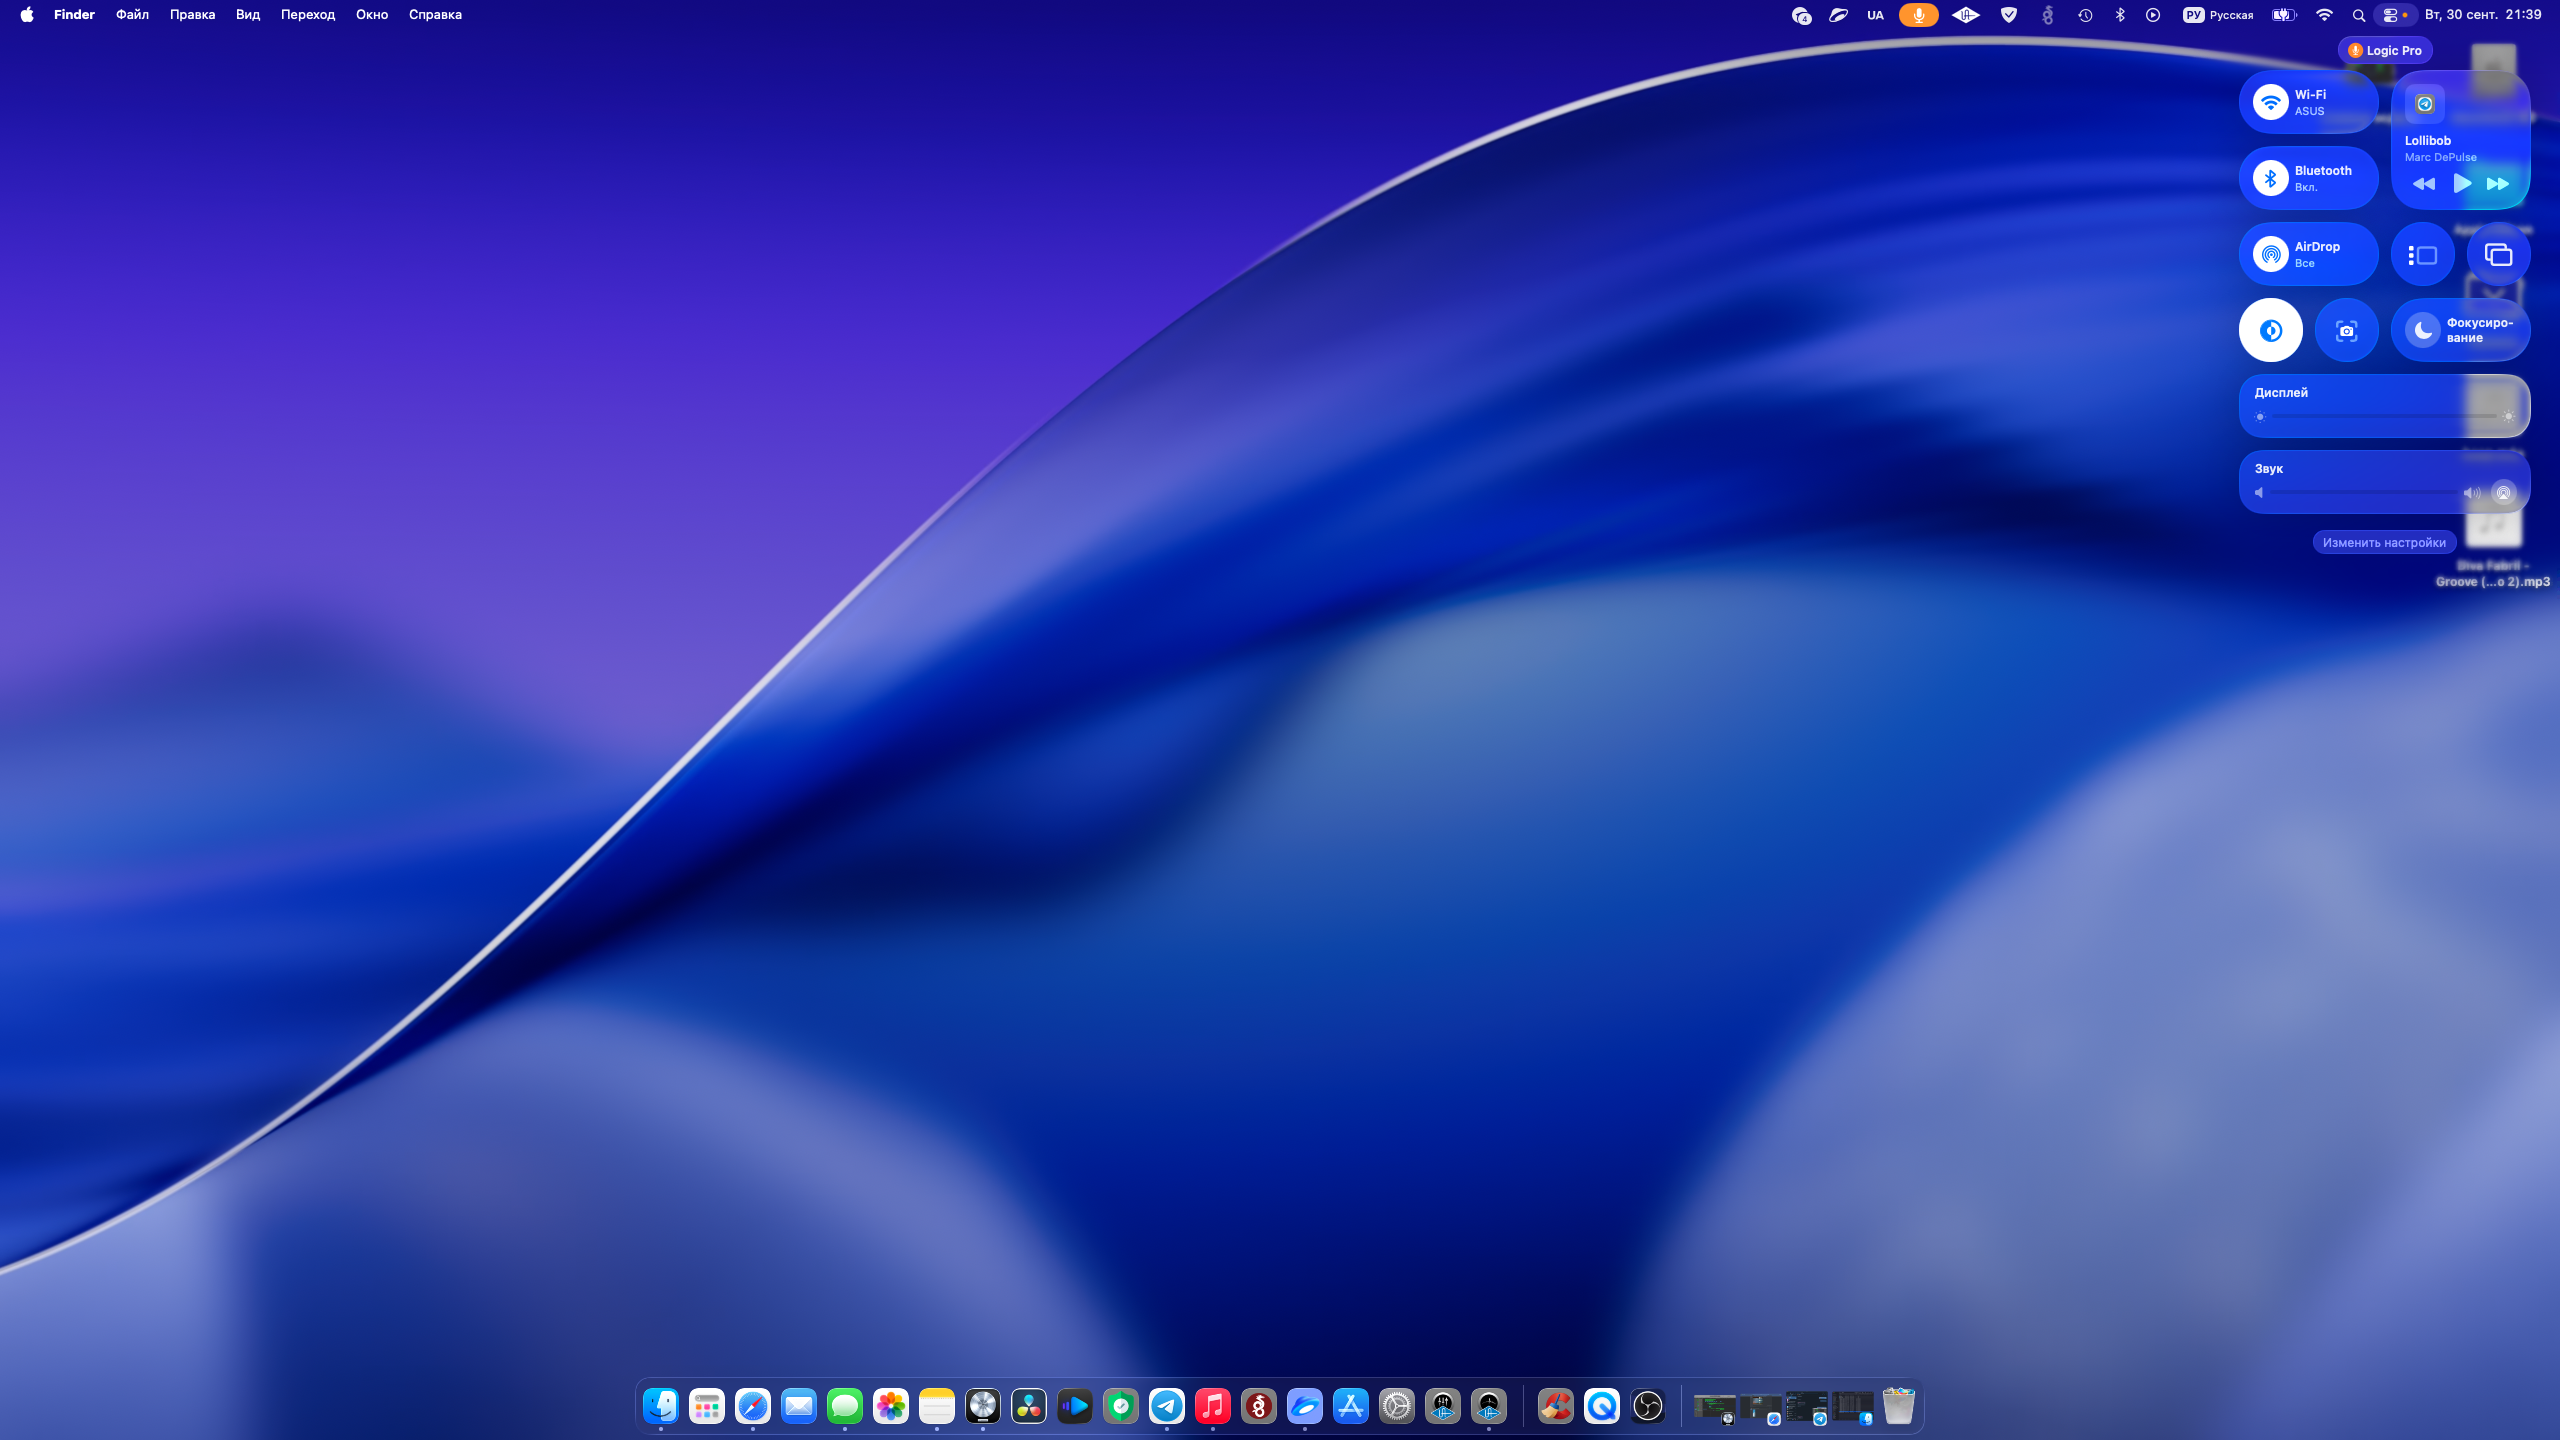Image resolution: width=2560 pixels, height=1440 pixels.
Task: Click Screen Mirroring icon
Action: pos(2498,255)
